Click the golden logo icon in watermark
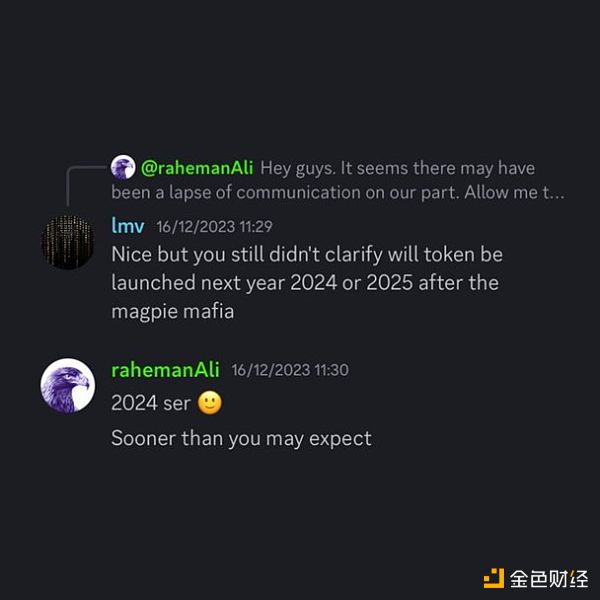 (494, 578)
